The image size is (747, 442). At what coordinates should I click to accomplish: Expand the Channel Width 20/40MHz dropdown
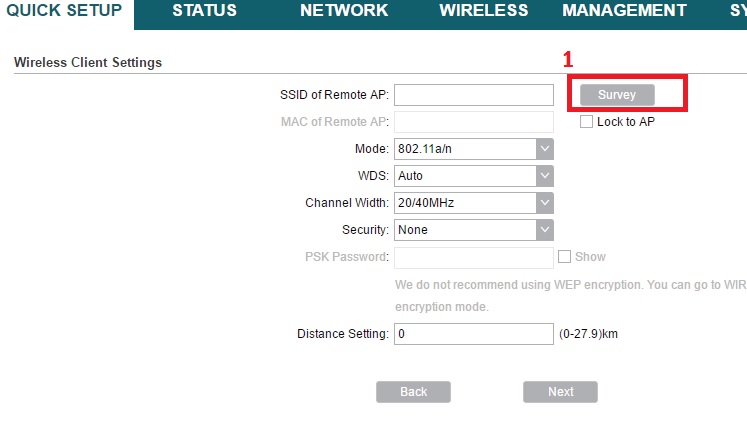474,203
